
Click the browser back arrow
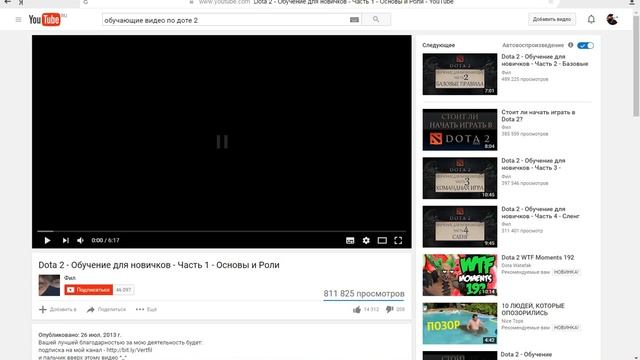[x=7, y=2]
